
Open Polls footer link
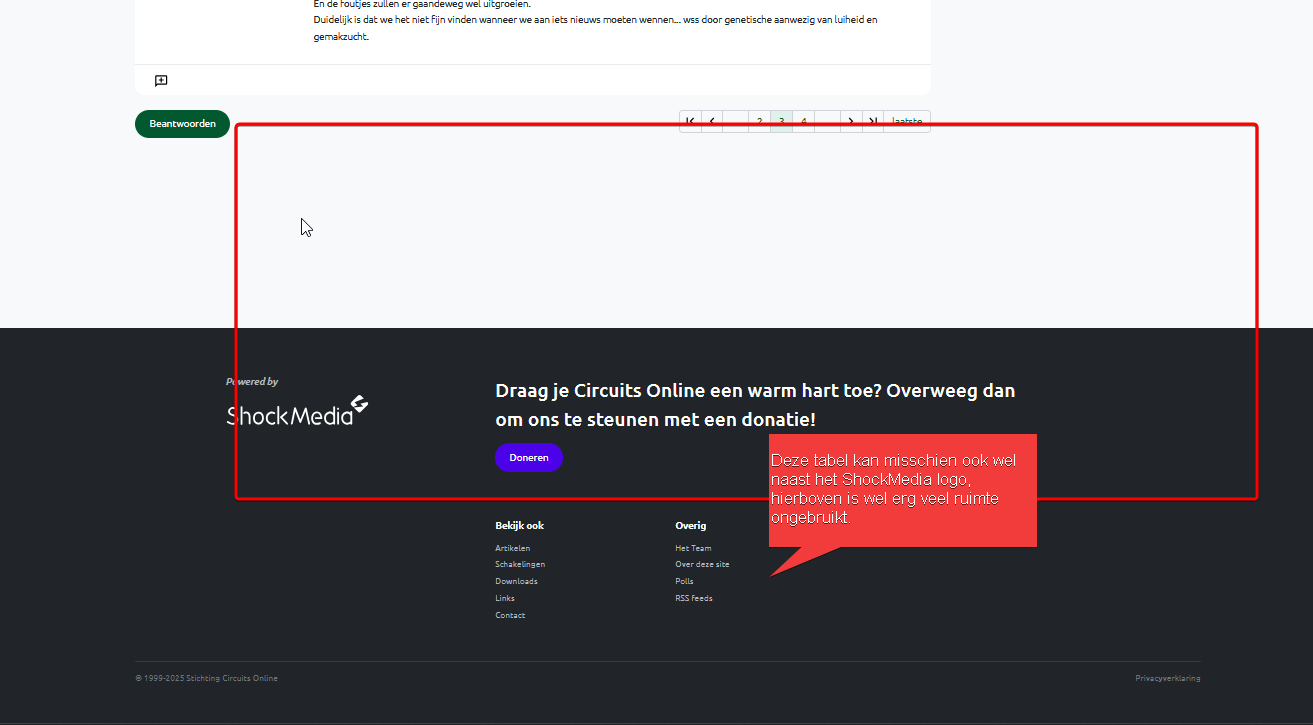(684, 581)
